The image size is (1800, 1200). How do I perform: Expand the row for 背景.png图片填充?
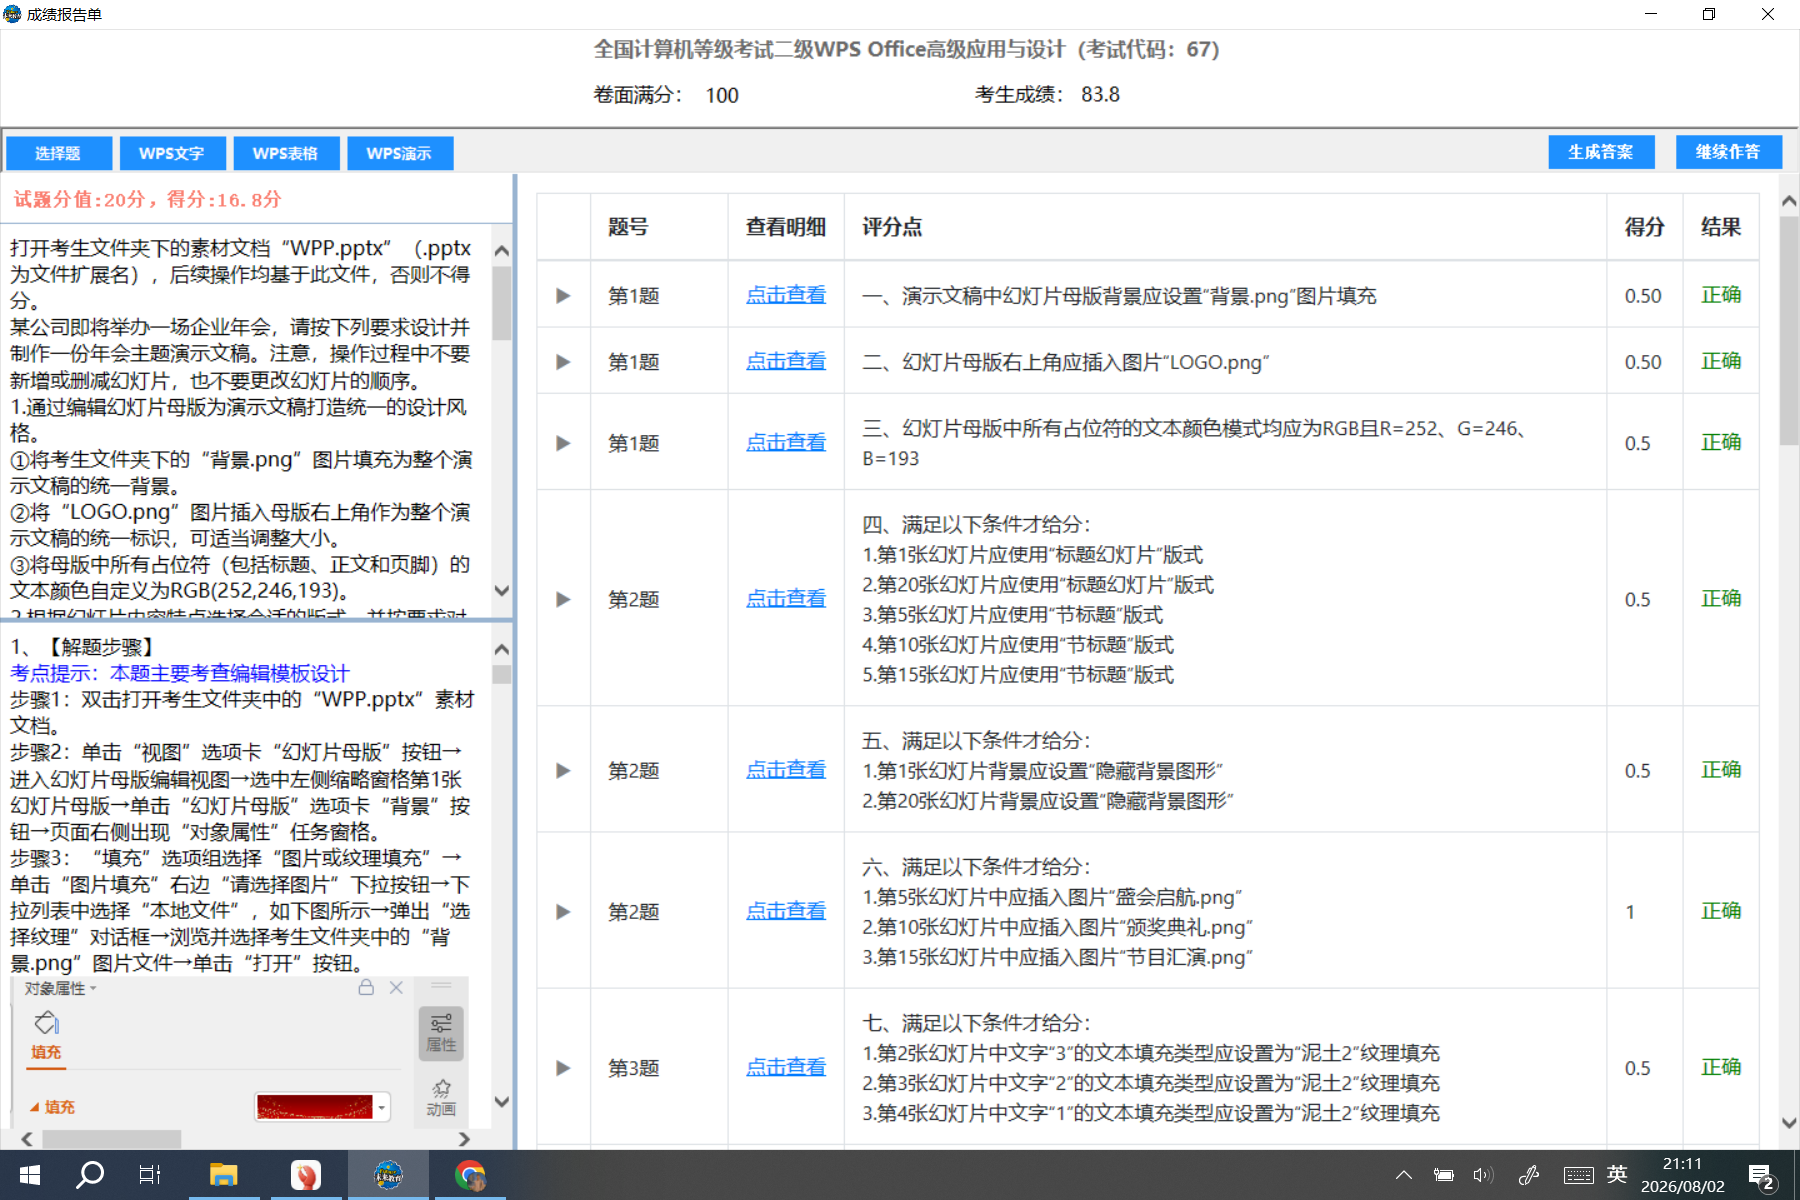[563, 296]
